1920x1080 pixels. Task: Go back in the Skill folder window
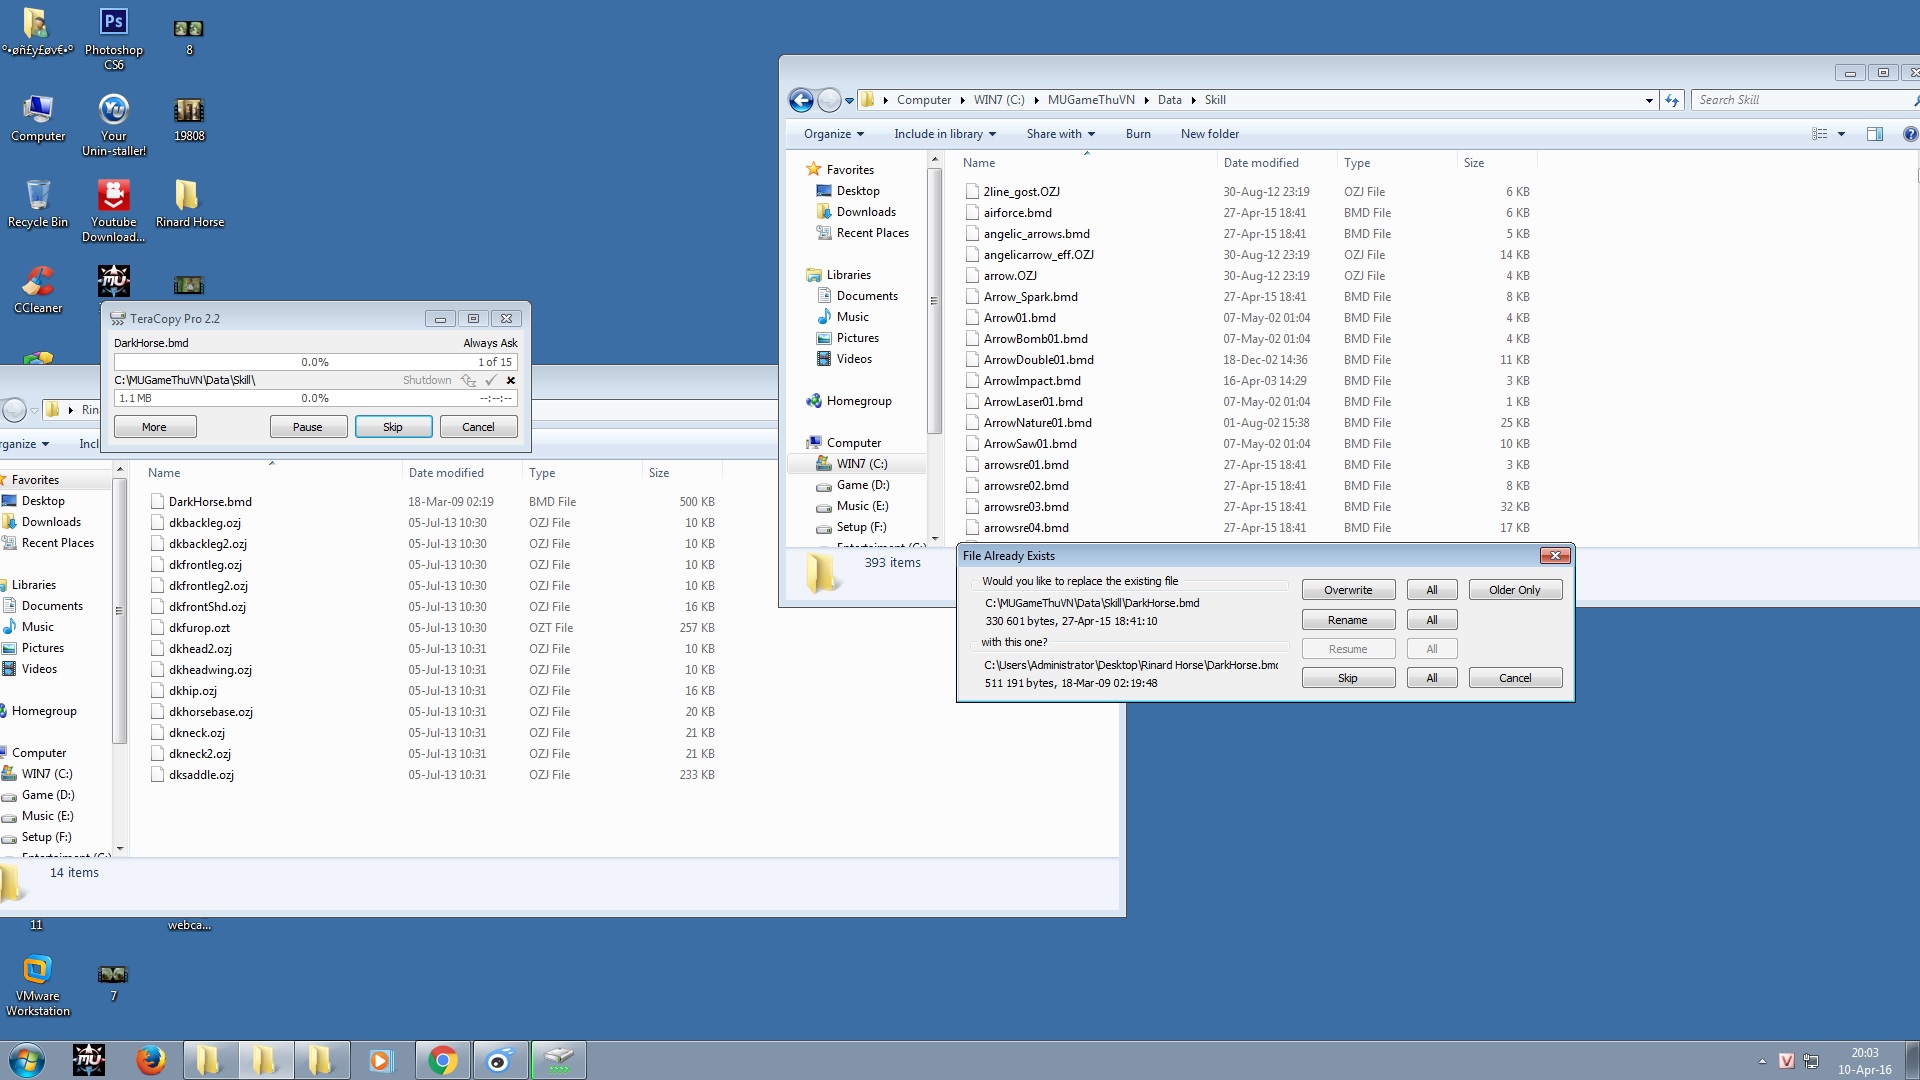[x=801, y=100]
